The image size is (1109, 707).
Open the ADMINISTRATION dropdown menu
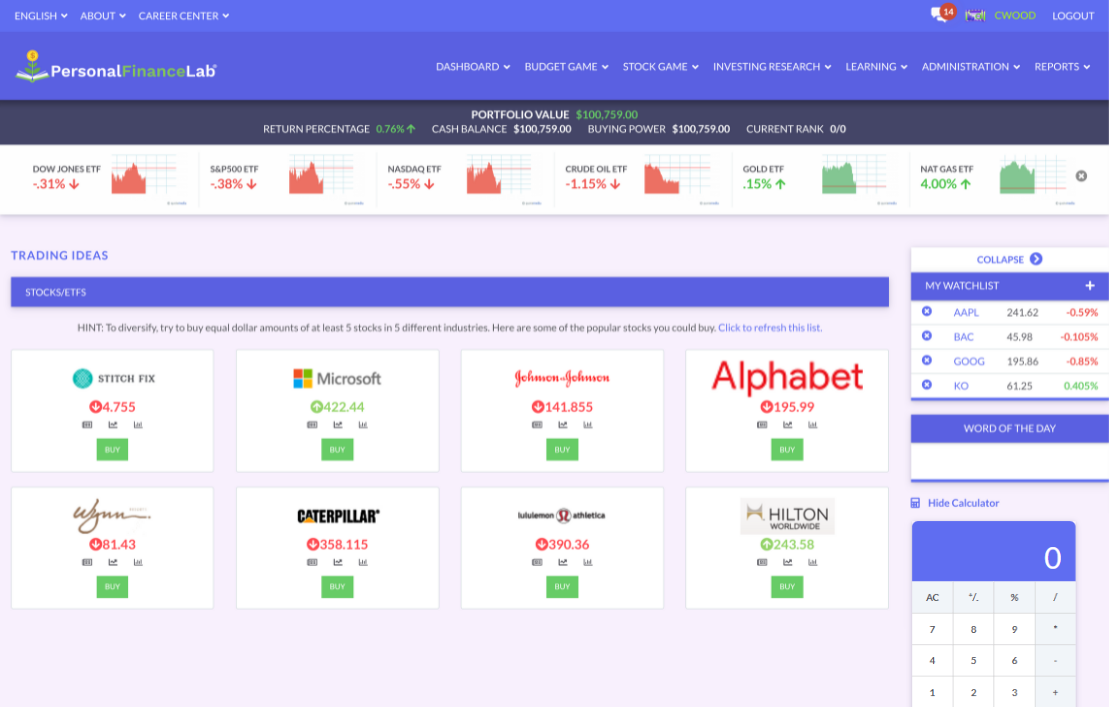click(971, 66)
